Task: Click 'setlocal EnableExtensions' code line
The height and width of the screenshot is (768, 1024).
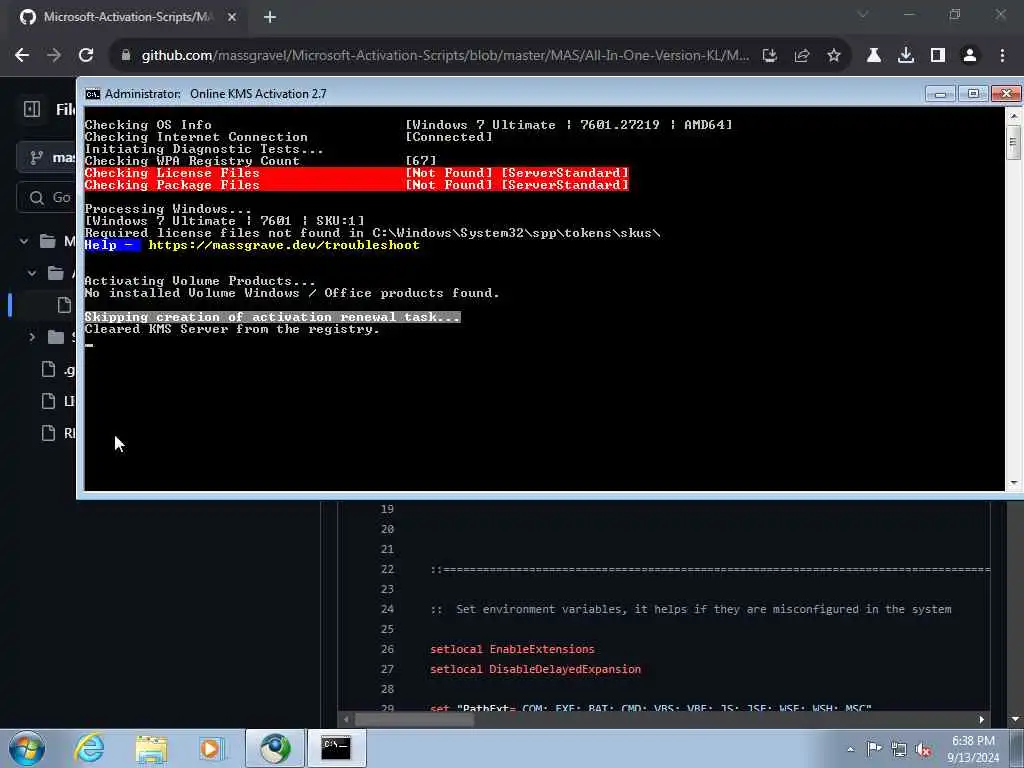Action: click(513, 649)
